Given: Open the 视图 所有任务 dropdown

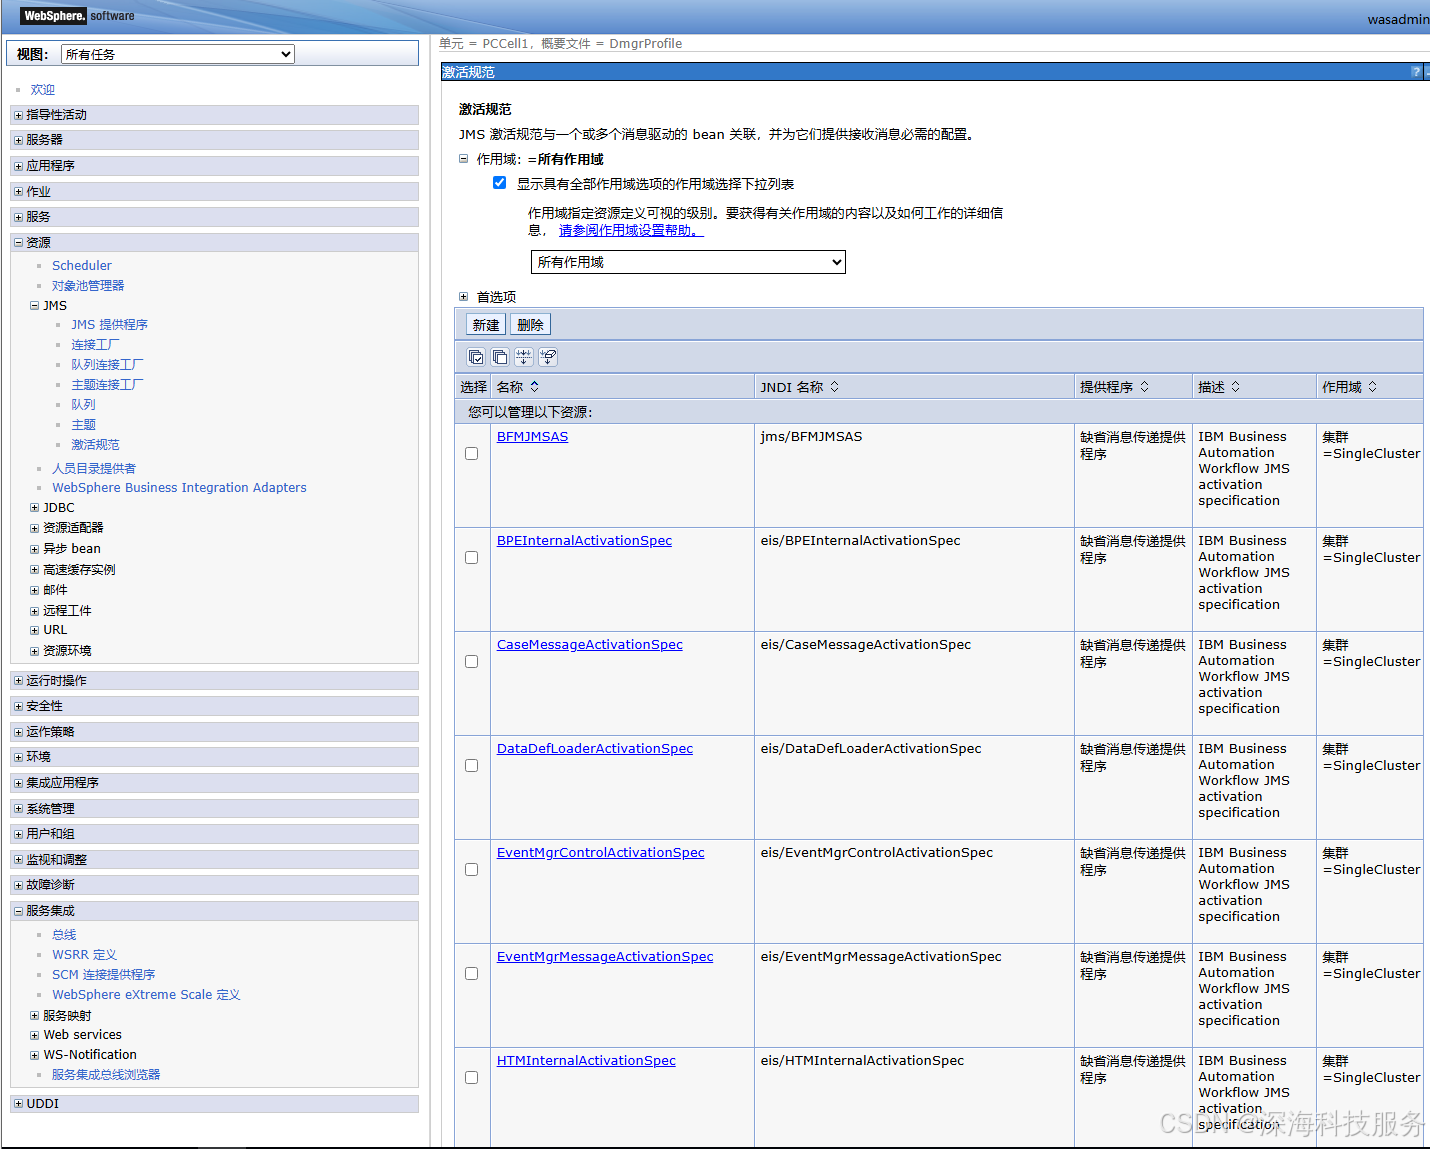Looking at the screenshot, I should click(x=178, y=54).
